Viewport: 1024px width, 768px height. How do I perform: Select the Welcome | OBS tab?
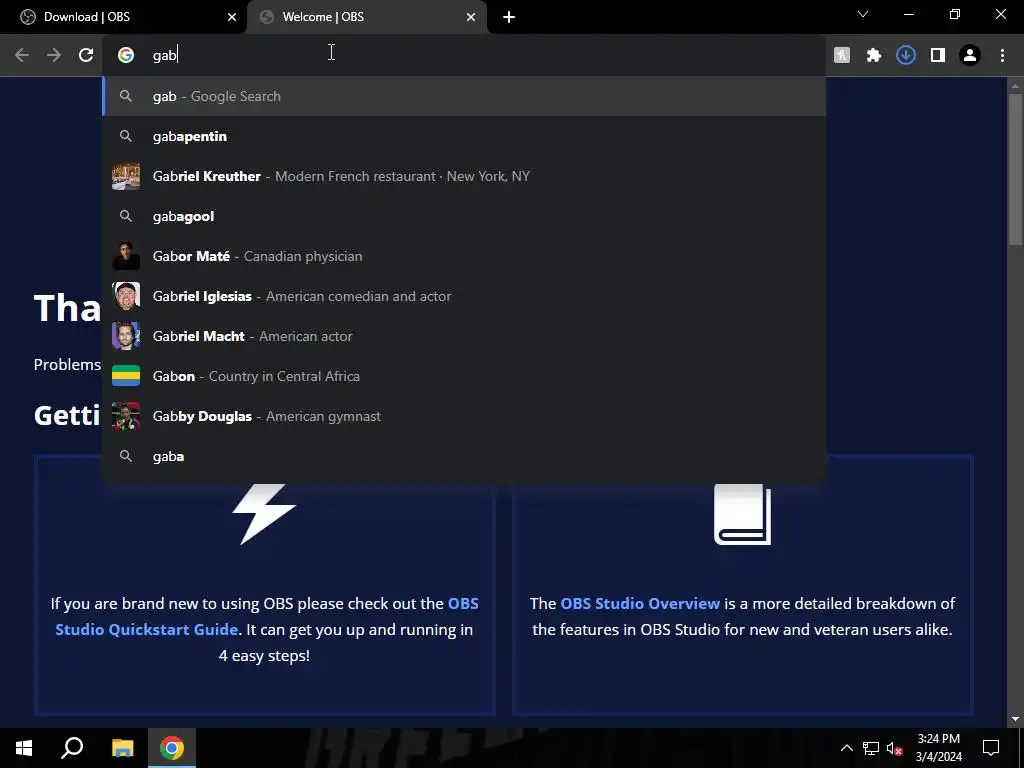pyautogui.click(x=367, y=17)
